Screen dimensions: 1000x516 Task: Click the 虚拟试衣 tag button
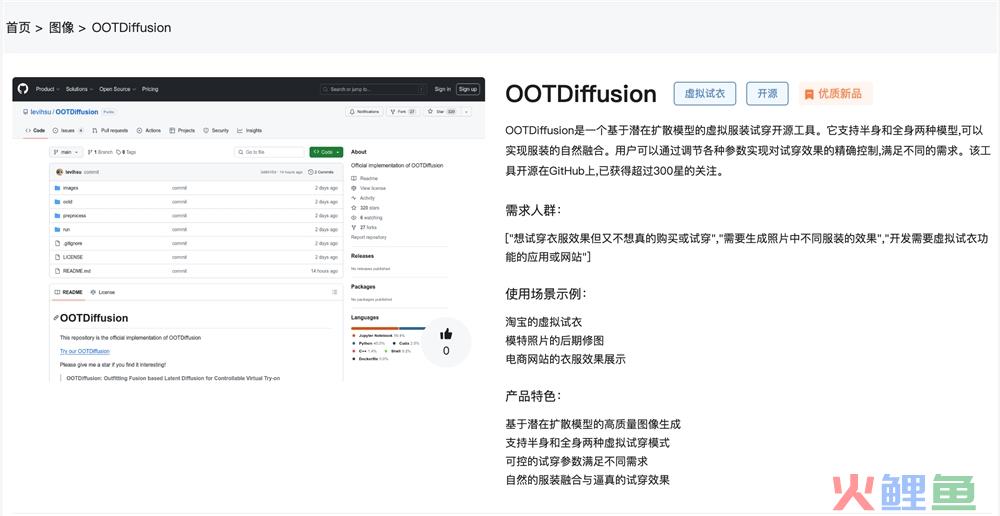pyautogui.click(x=705, y=94)
